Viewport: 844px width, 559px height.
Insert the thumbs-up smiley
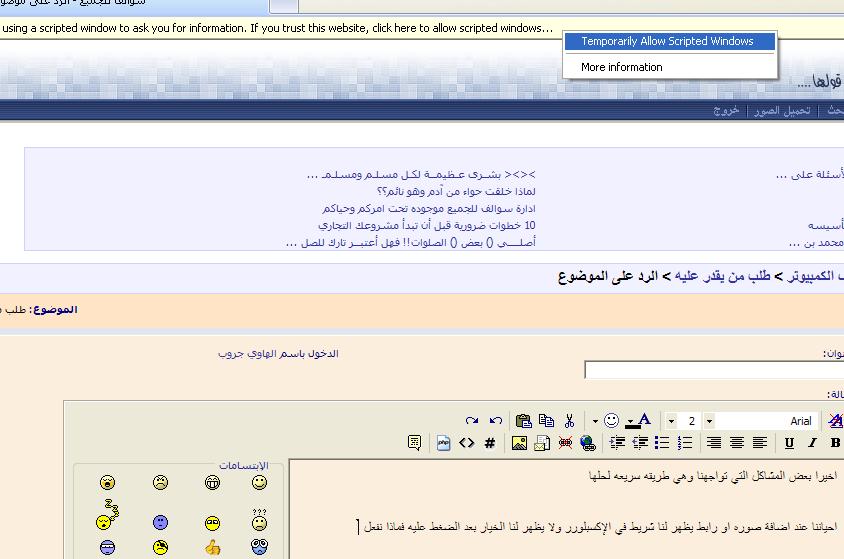tap(212, 547)
